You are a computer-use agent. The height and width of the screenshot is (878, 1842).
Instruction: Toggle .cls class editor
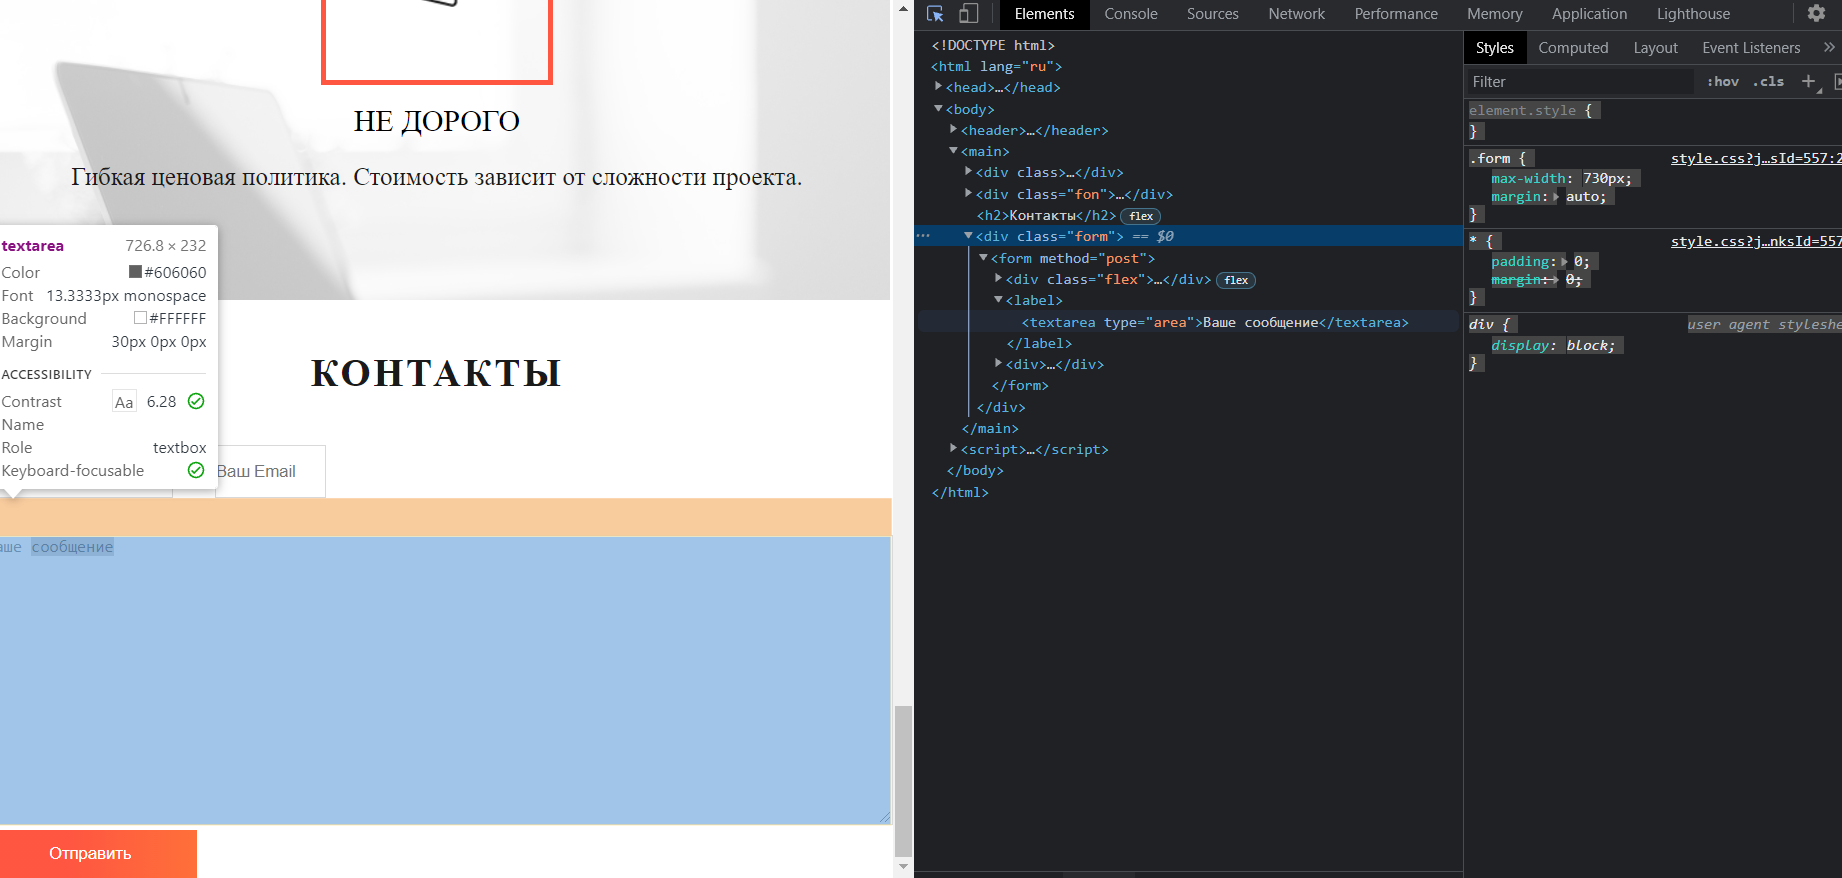[x=1768, y=82]
